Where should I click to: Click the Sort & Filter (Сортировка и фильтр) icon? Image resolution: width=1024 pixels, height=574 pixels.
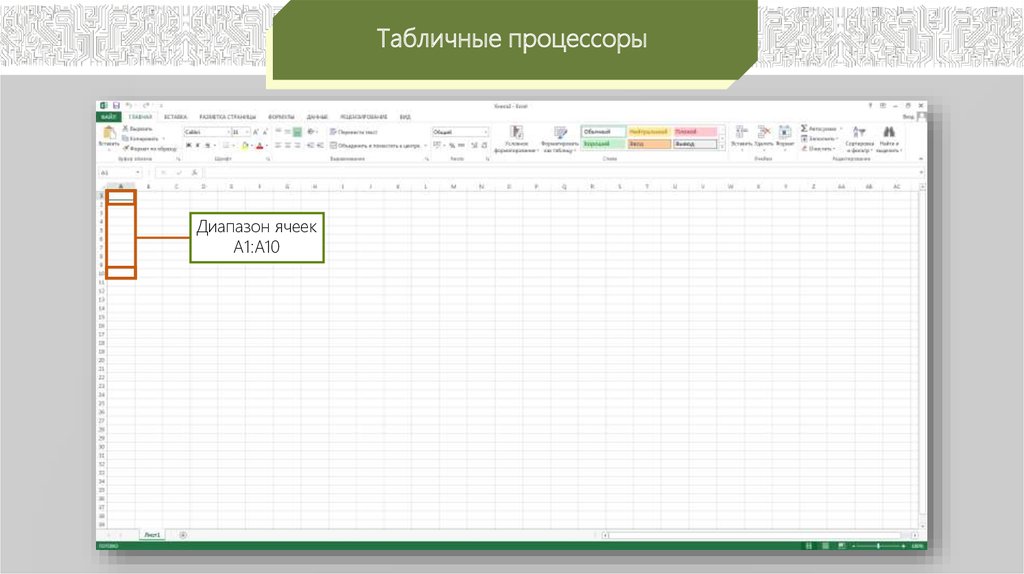click(x=859, y=133)
